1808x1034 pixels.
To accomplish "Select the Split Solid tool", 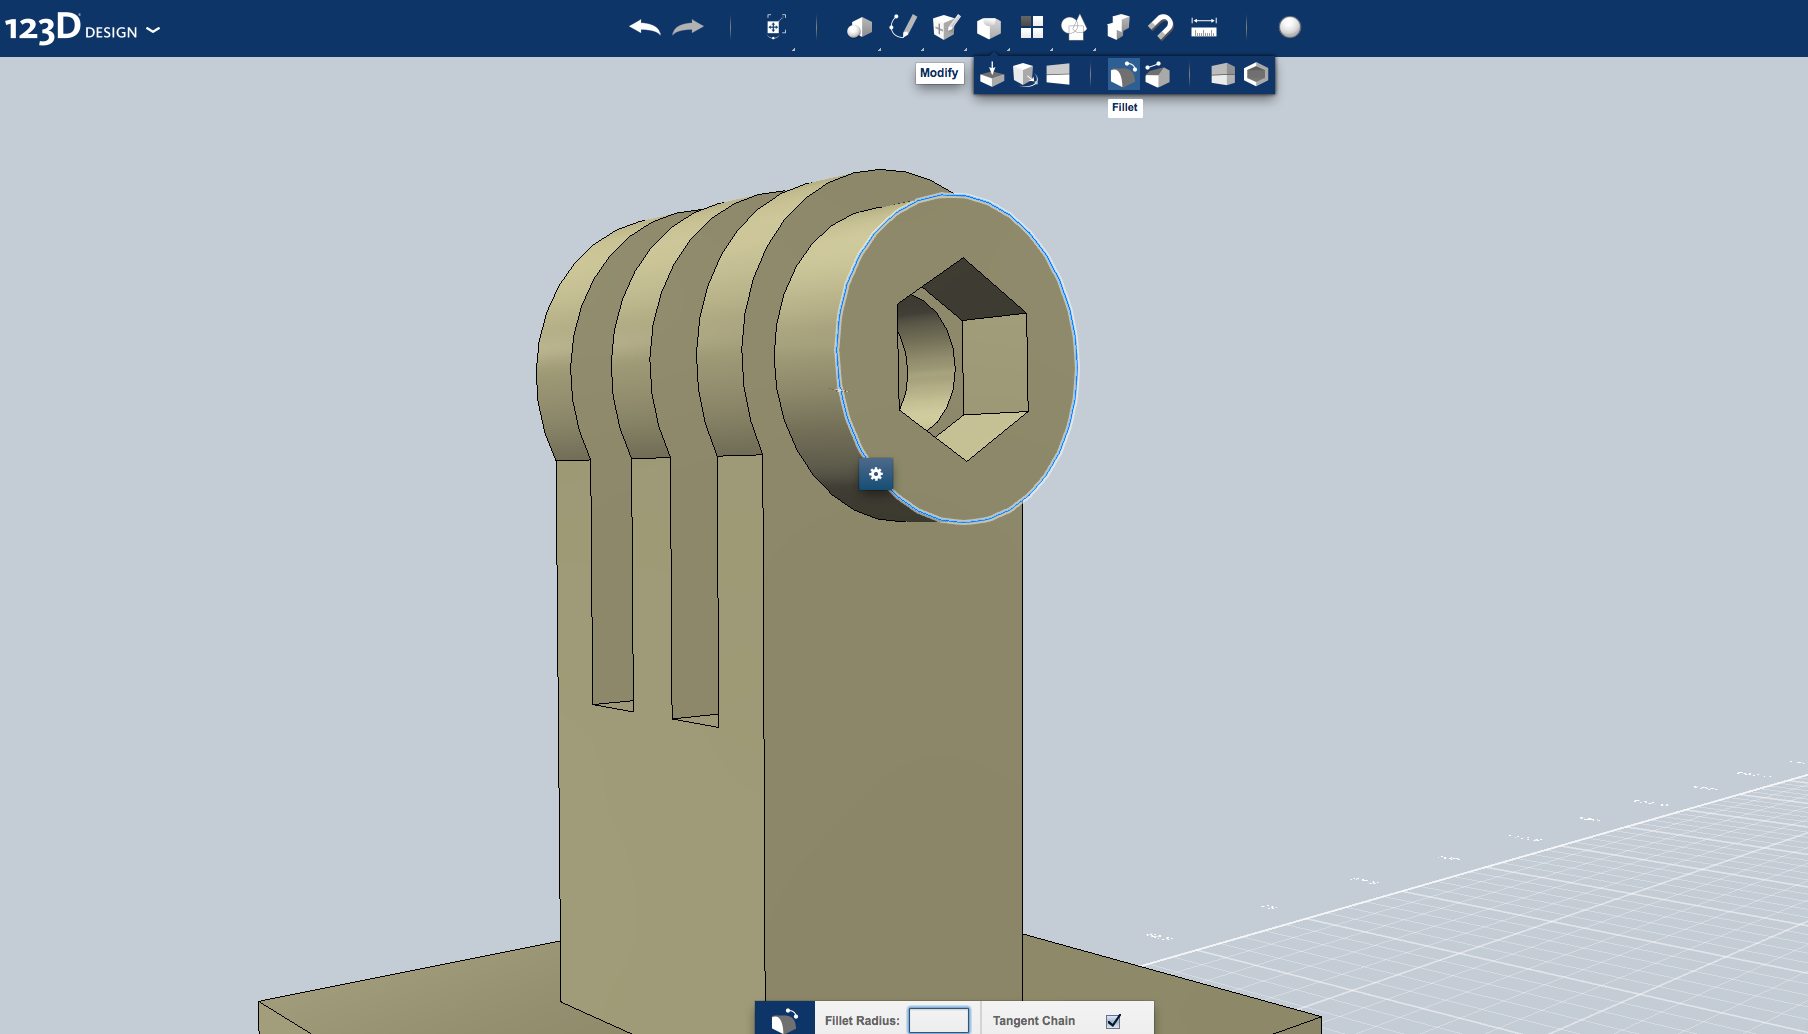I will [1222, 74].
